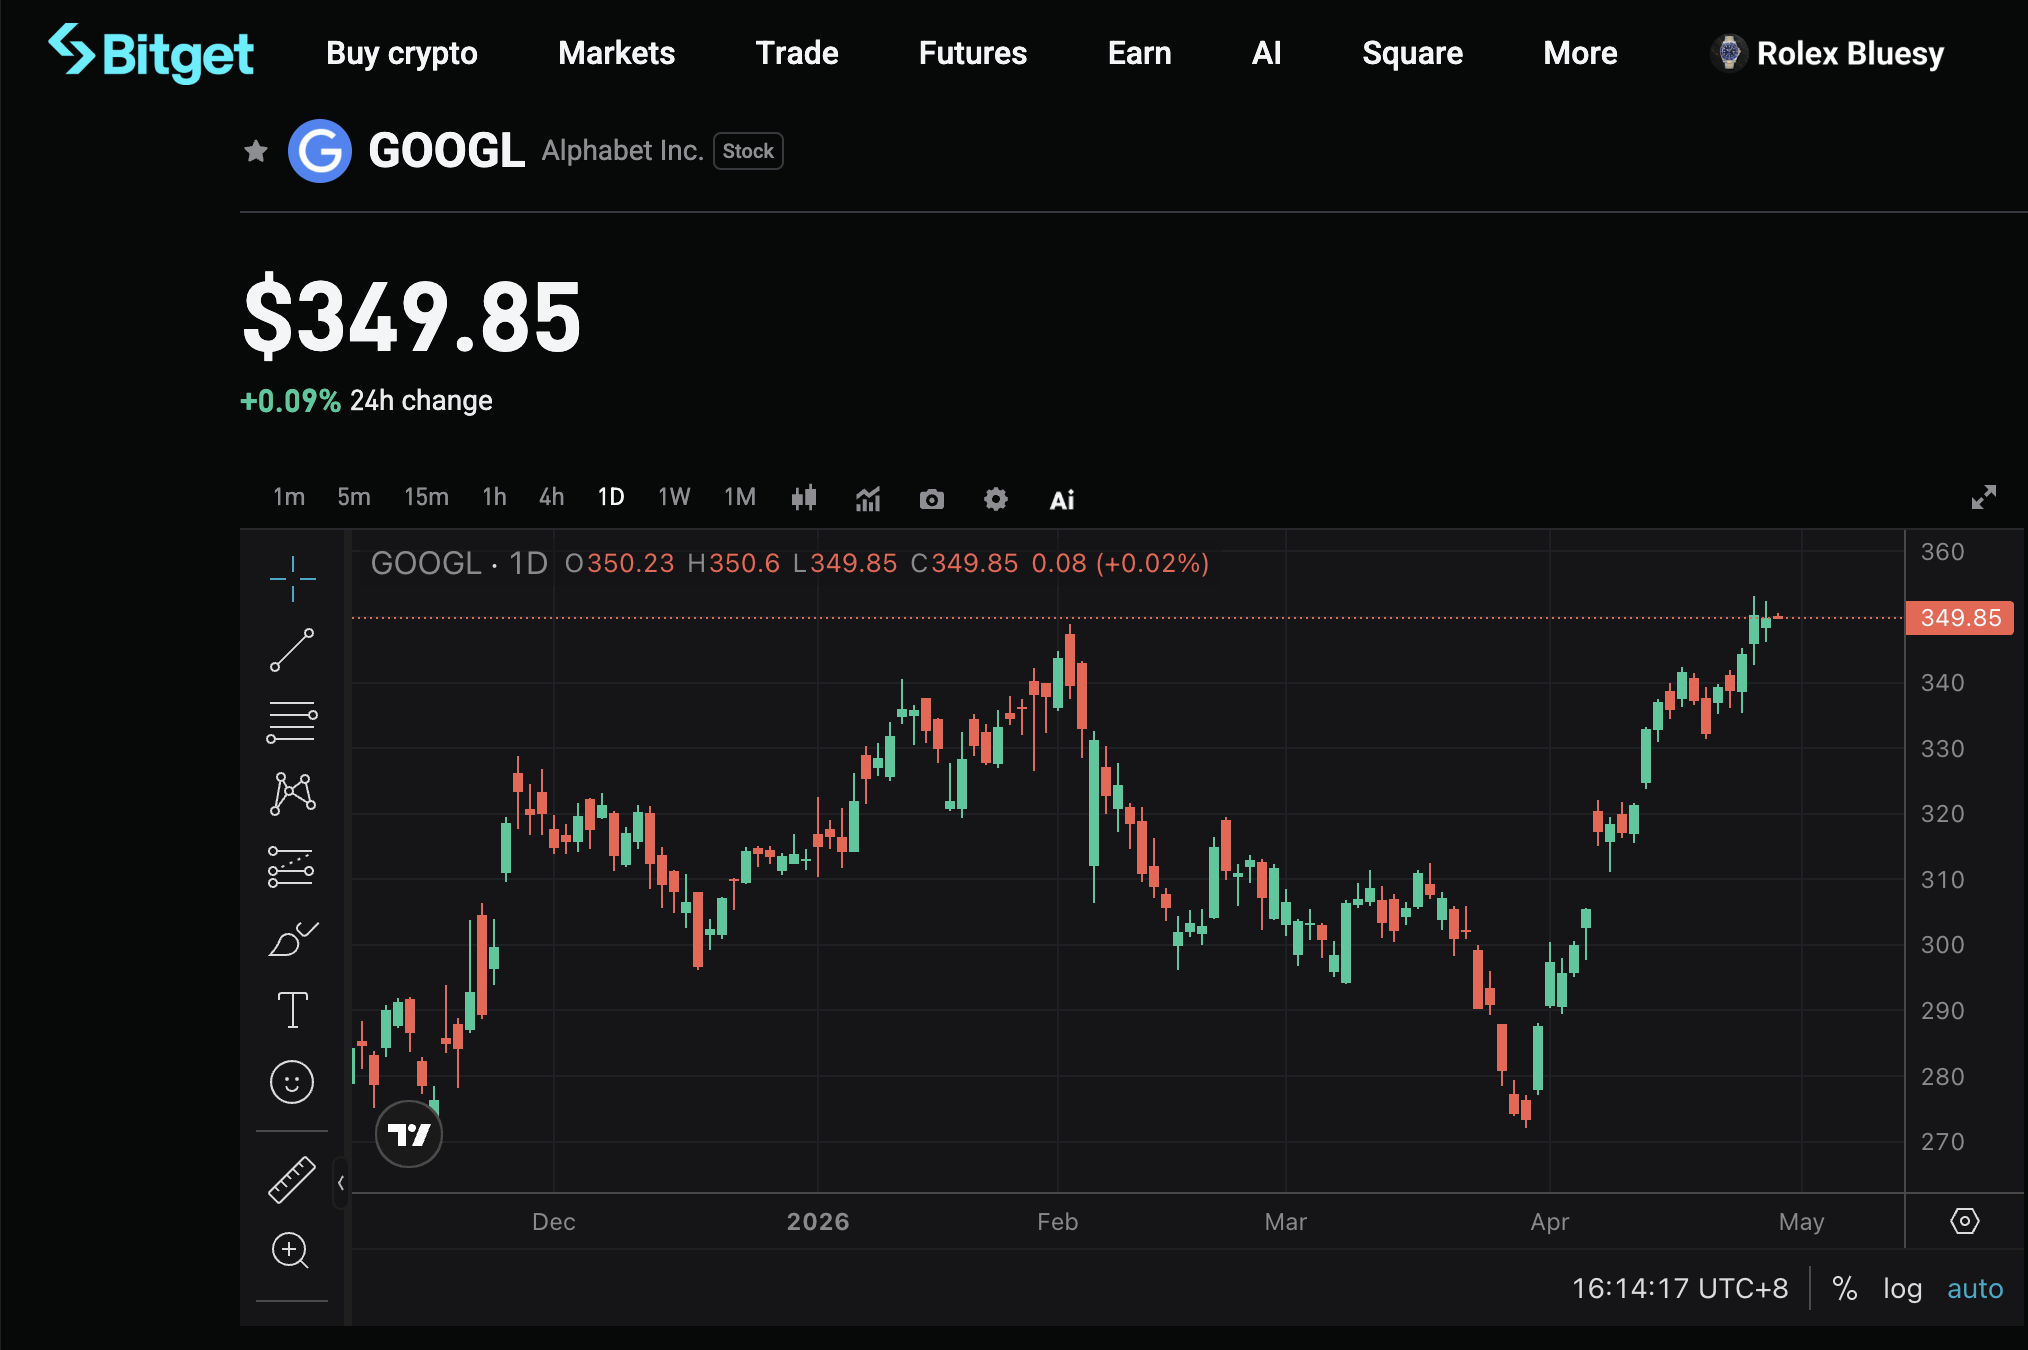2028x1350 pixels.
Task: Open the More navigation menu
Action: coord(1579,53)
